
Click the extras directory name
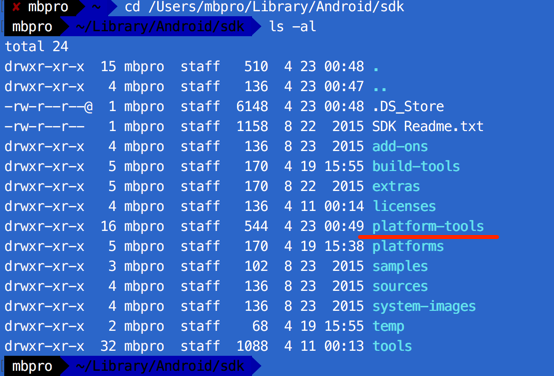[396, 186]
